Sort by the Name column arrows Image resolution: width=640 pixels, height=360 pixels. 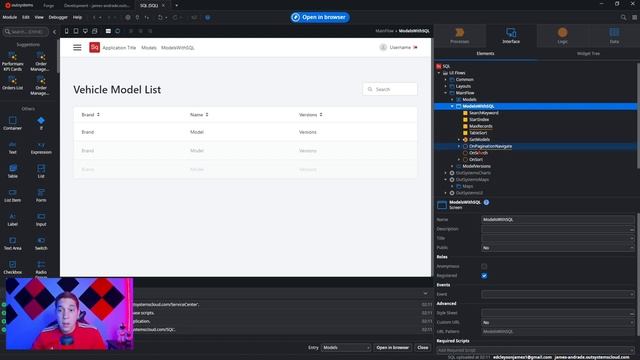207,115
